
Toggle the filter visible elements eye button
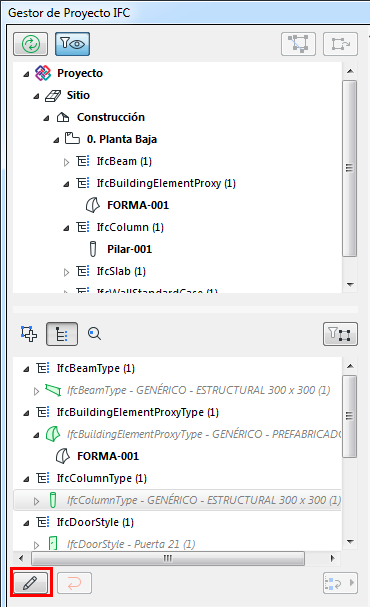coord(73,44)
